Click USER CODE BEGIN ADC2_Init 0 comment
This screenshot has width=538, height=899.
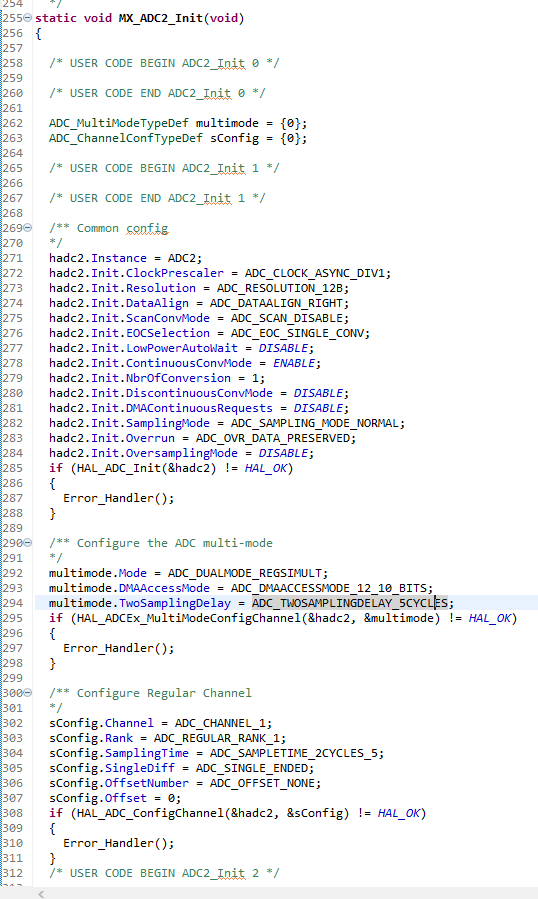[x=164, y=63]
